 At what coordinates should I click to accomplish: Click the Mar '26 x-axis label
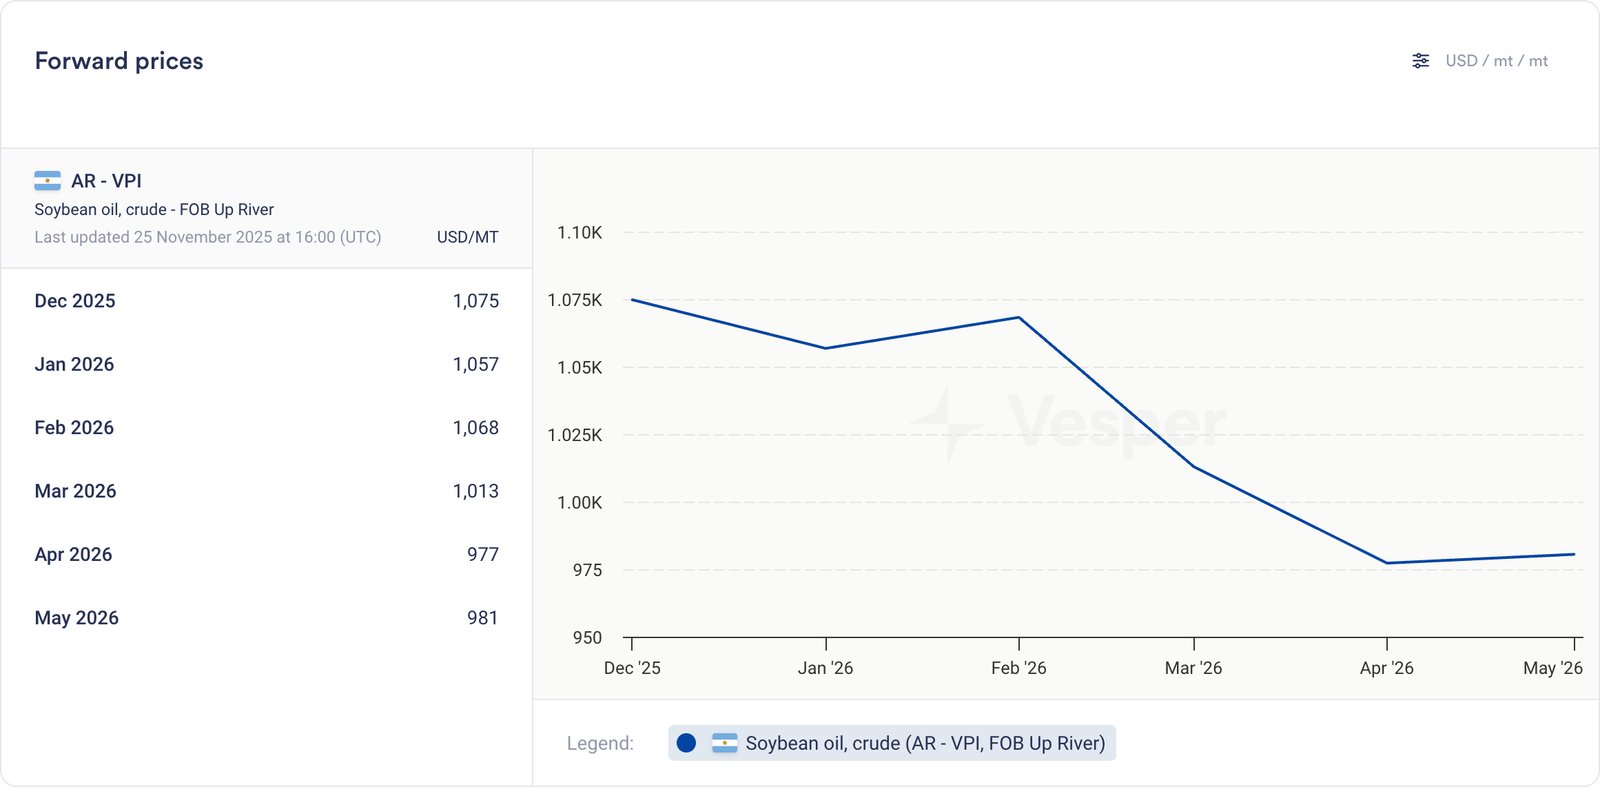1193,668
